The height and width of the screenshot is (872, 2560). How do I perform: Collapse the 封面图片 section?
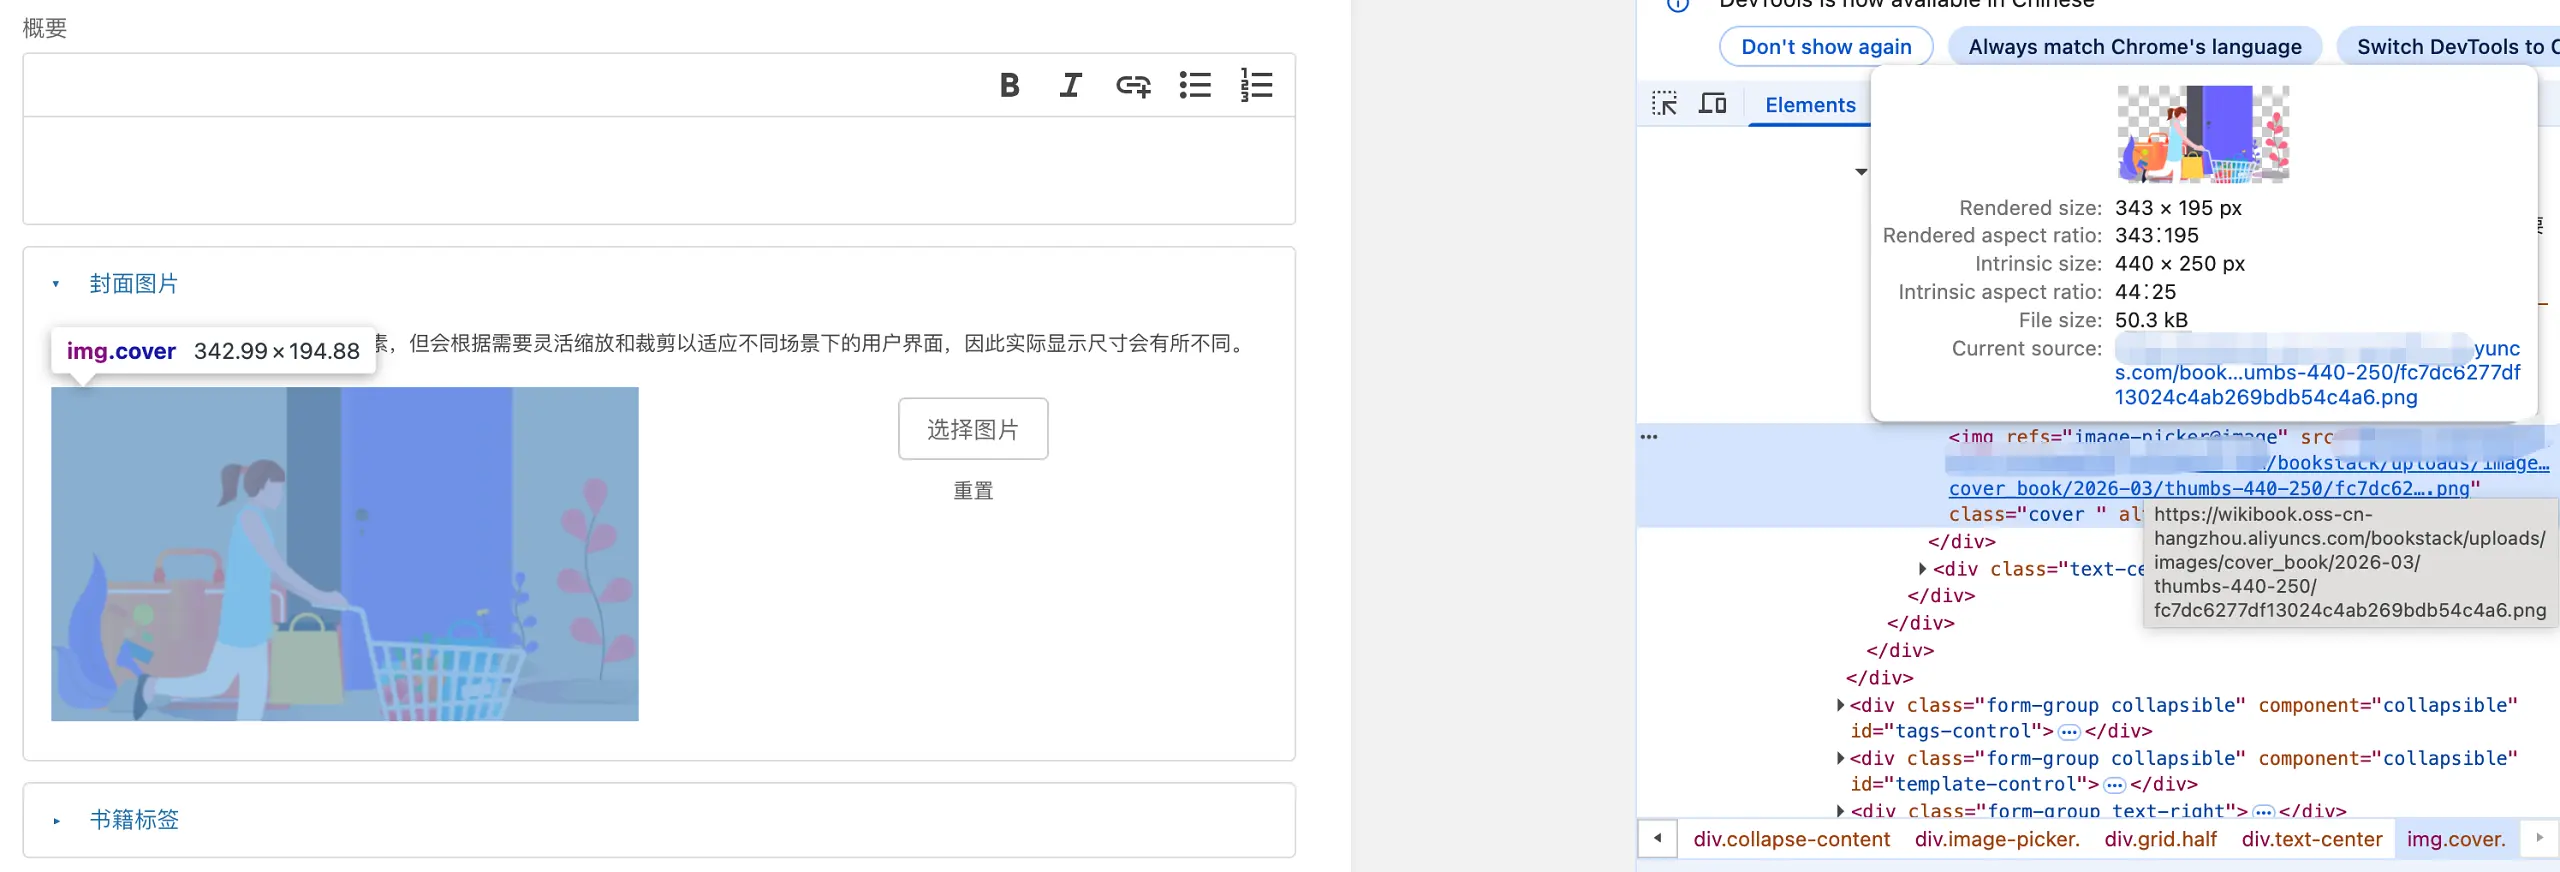(x=133, y=284)
